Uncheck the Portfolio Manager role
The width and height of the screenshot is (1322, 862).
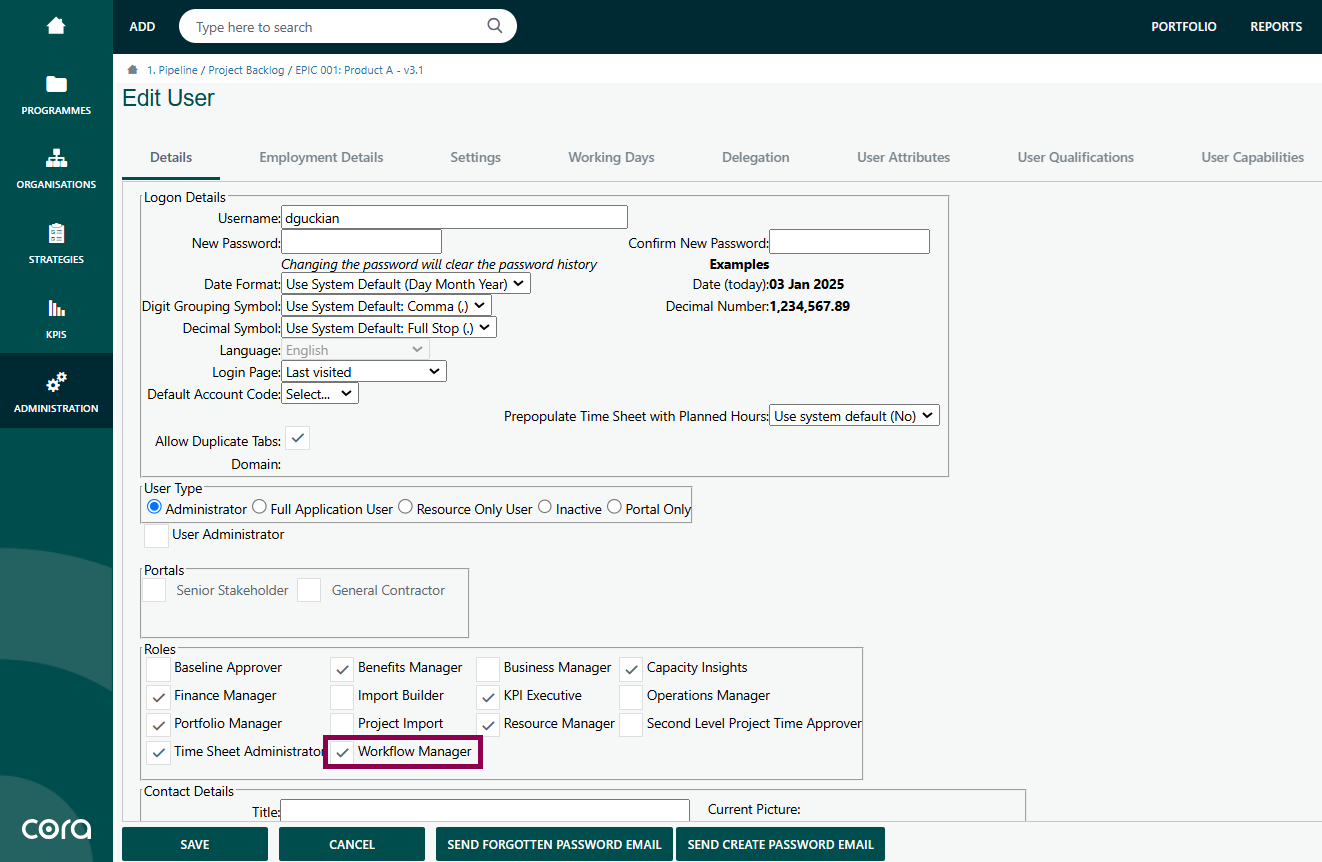158,725
